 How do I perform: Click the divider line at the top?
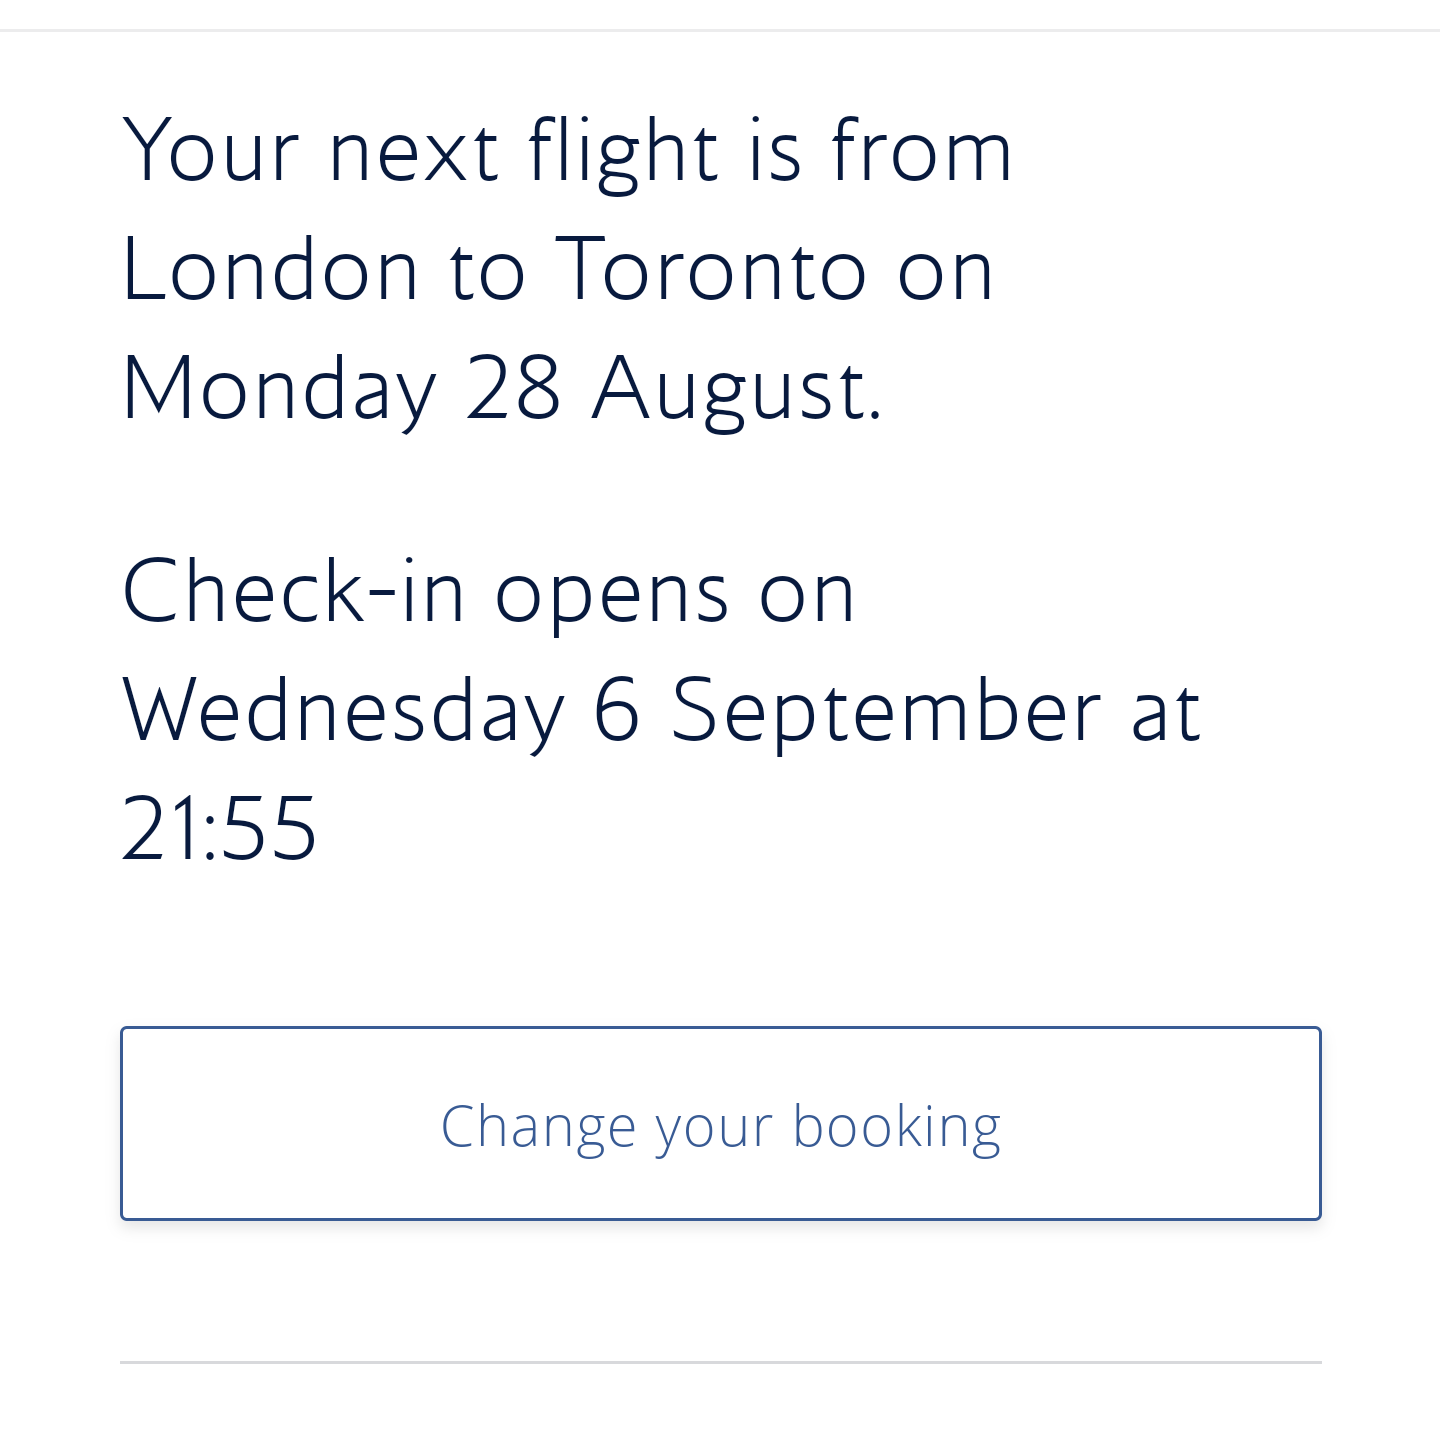tap(720, 31)
